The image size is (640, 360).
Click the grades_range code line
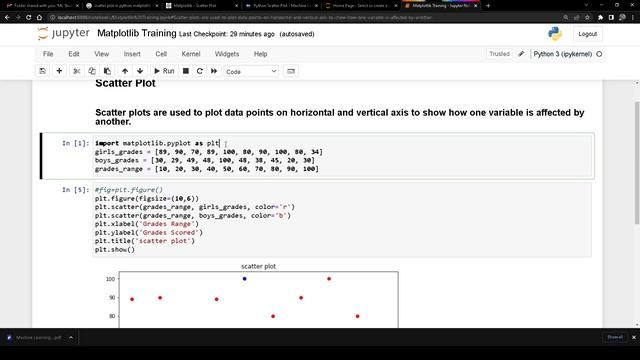tap(207, 169)
